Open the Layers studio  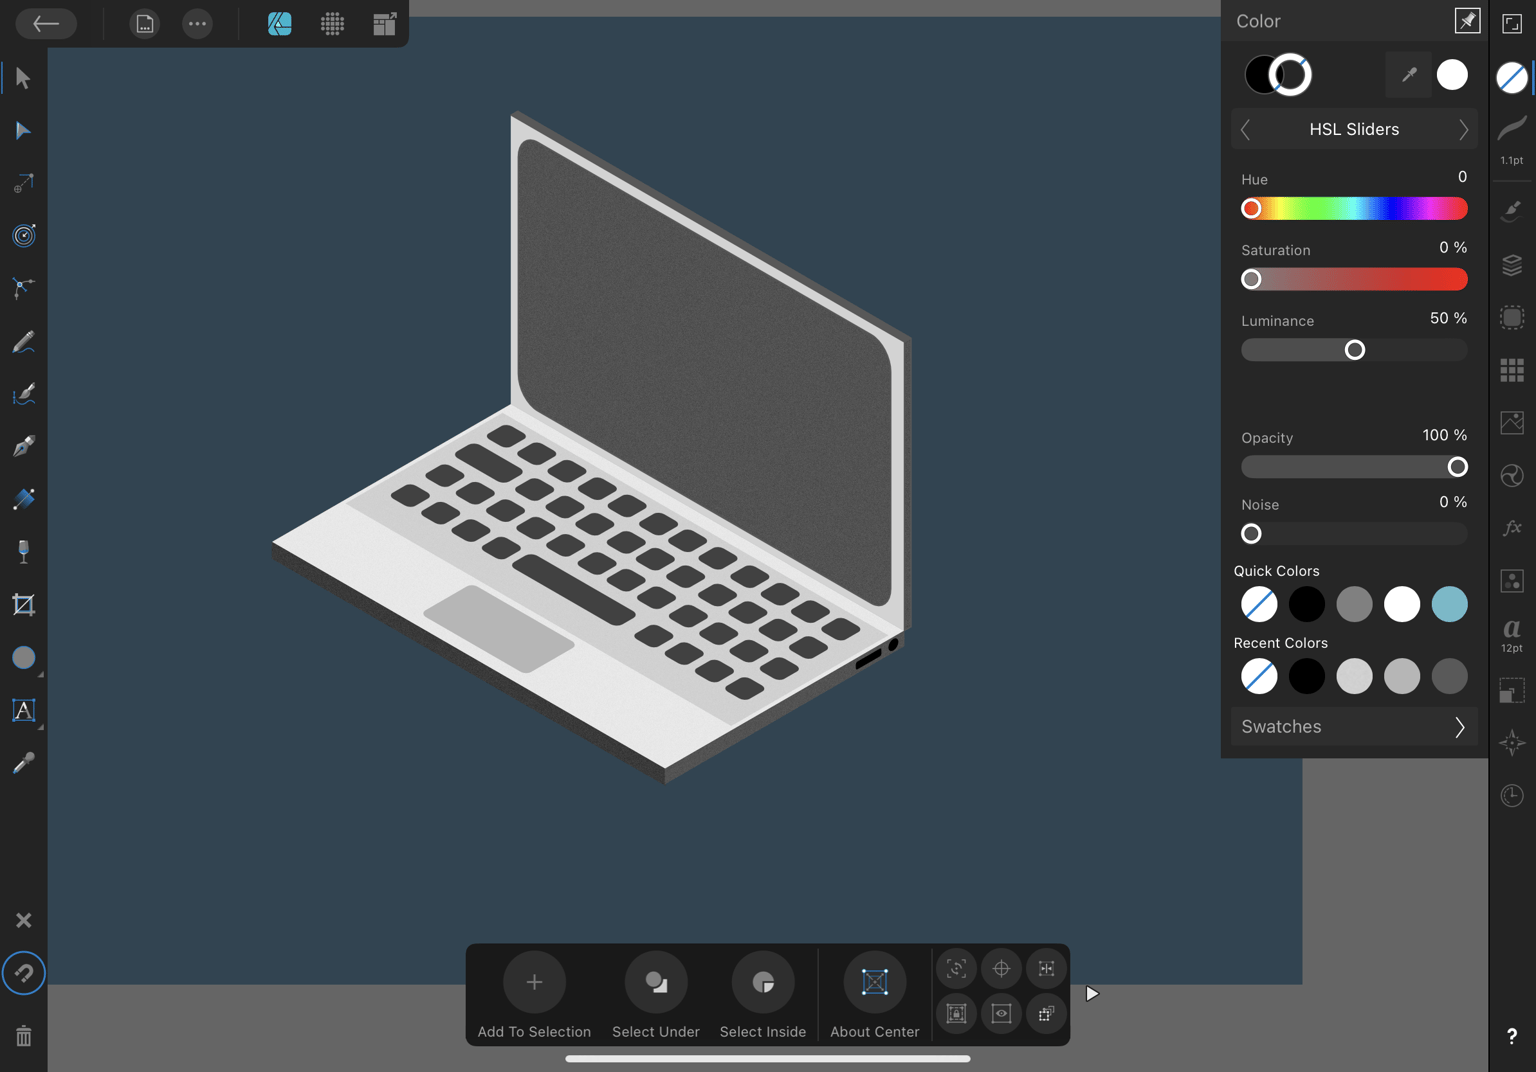(1512, 265)
